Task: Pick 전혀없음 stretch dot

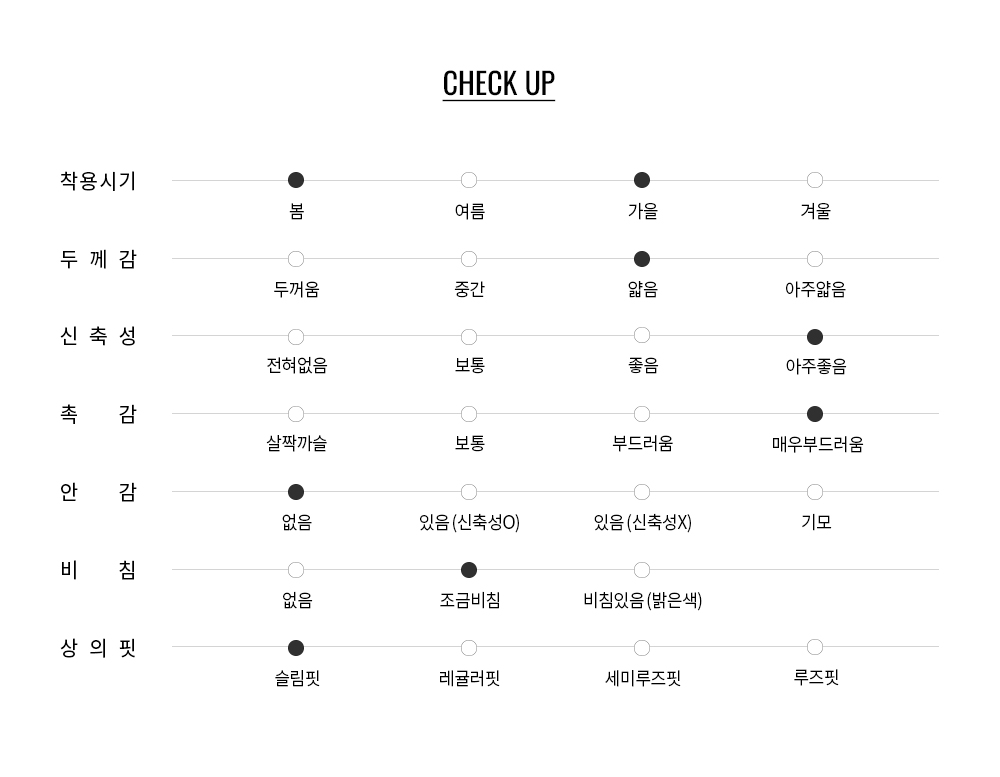Action: click(296, 337)
